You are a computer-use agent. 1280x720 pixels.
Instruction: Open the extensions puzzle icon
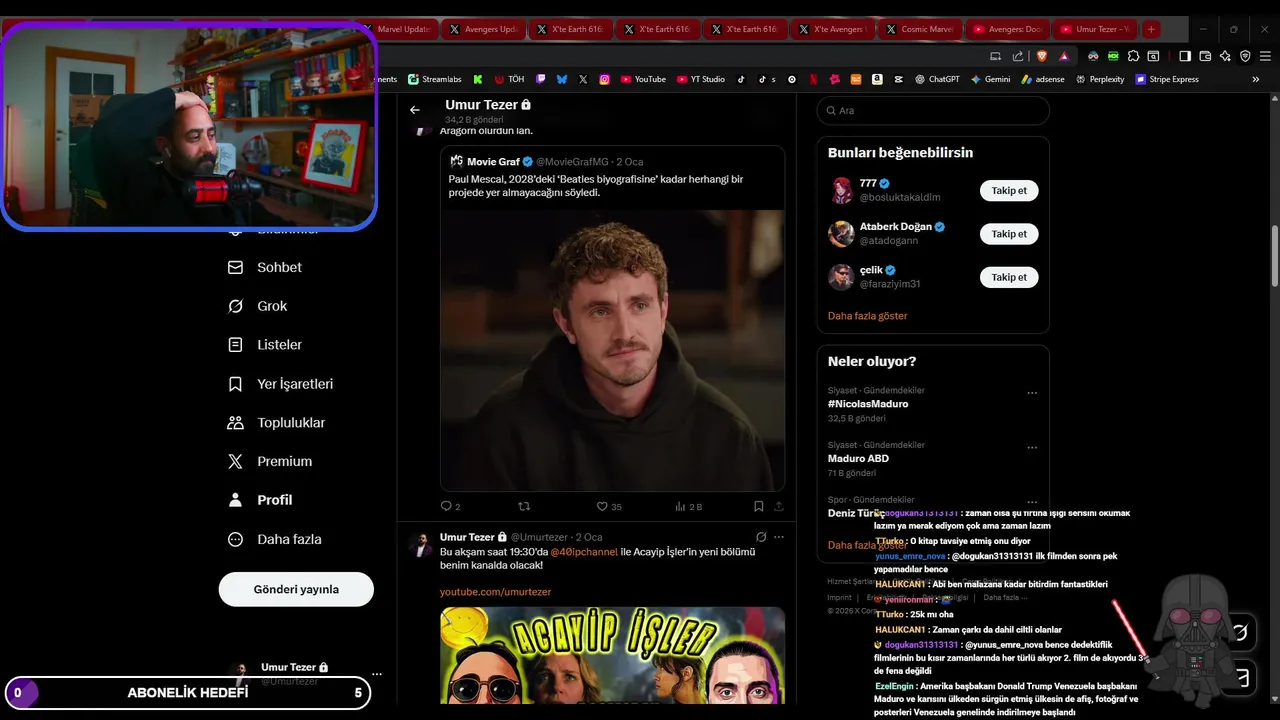[x=1133, y=56]
